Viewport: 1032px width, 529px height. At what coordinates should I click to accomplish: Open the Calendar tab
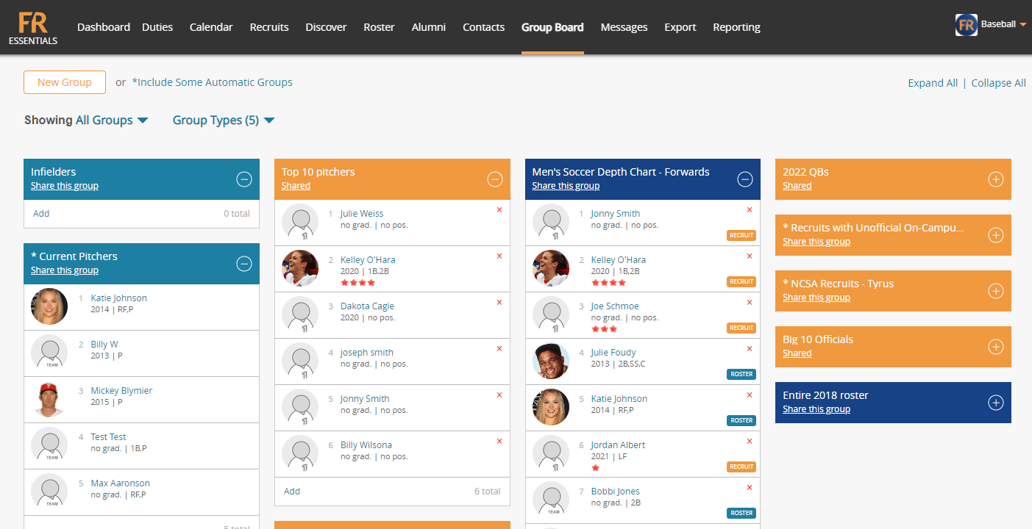(x=211, y=27)
